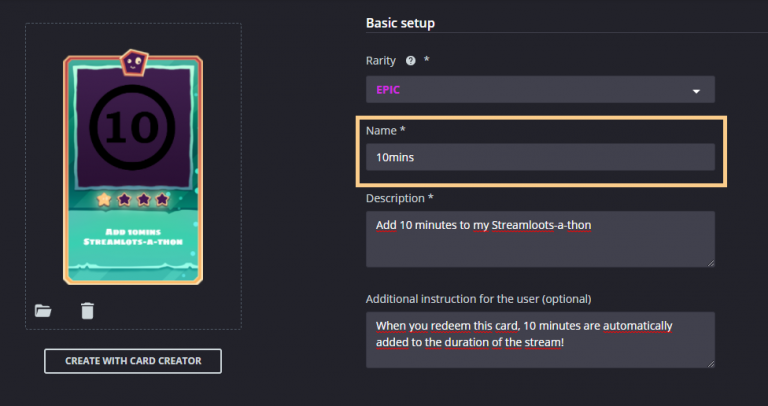Focus the Name field containing 10mins
The width and height of the screenshot is (768, 406).
click(540, 157)
